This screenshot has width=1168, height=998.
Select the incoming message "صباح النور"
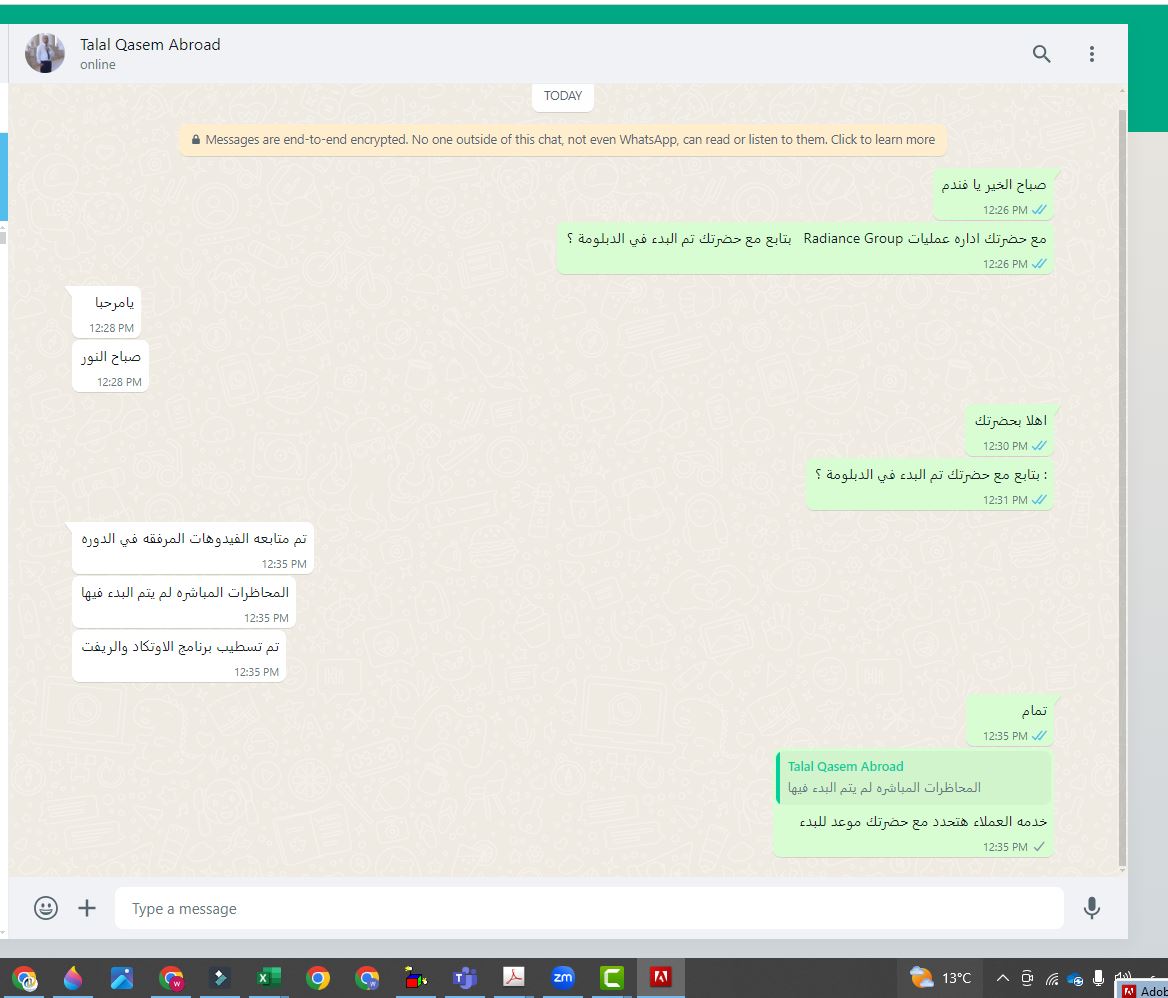tap(110, 366)
